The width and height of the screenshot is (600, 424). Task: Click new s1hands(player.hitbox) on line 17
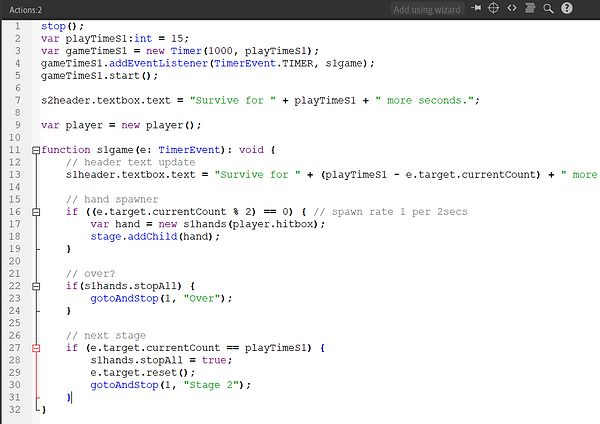coord(241,224)
